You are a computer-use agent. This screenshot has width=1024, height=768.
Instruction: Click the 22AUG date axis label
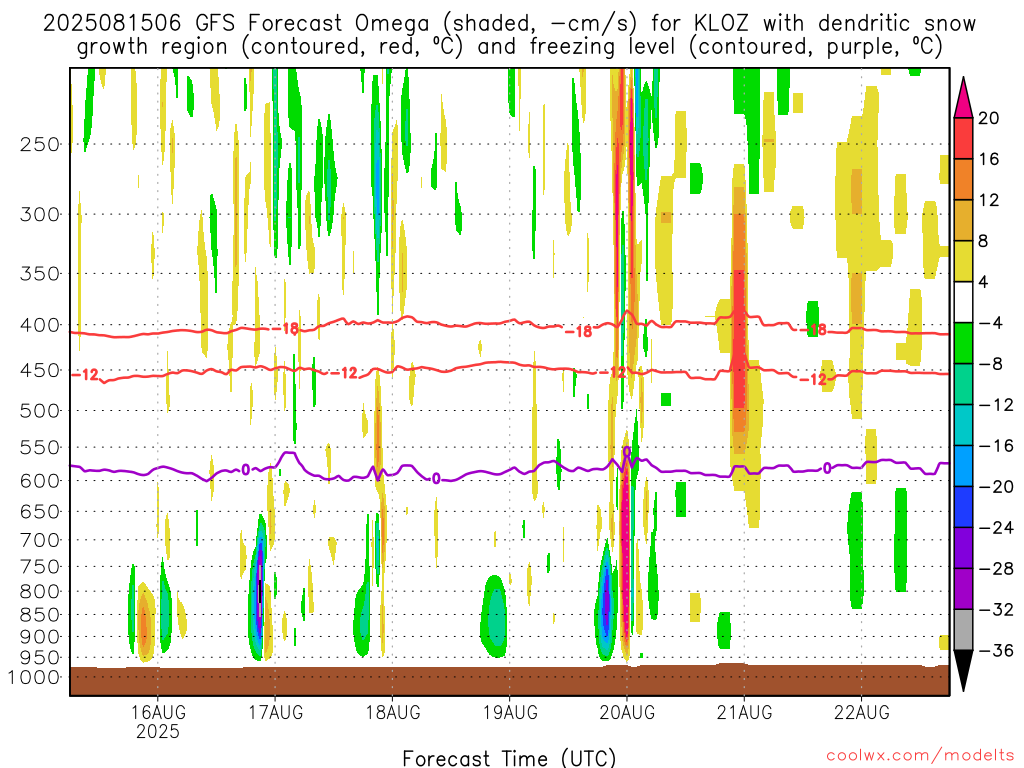(x=861, y=712)
